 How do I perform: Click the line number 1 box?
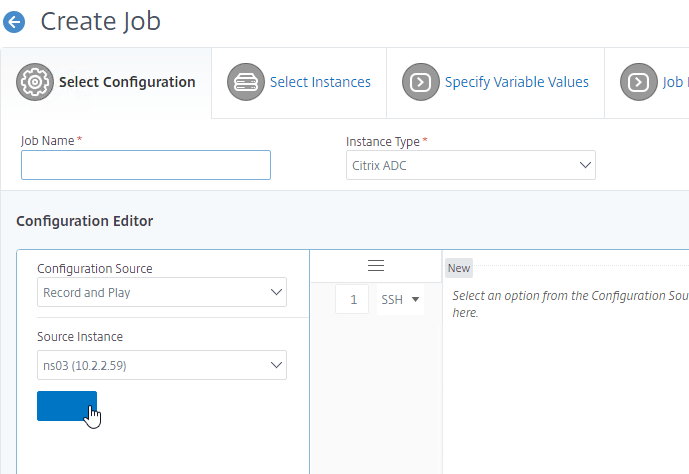pos(352,299)
